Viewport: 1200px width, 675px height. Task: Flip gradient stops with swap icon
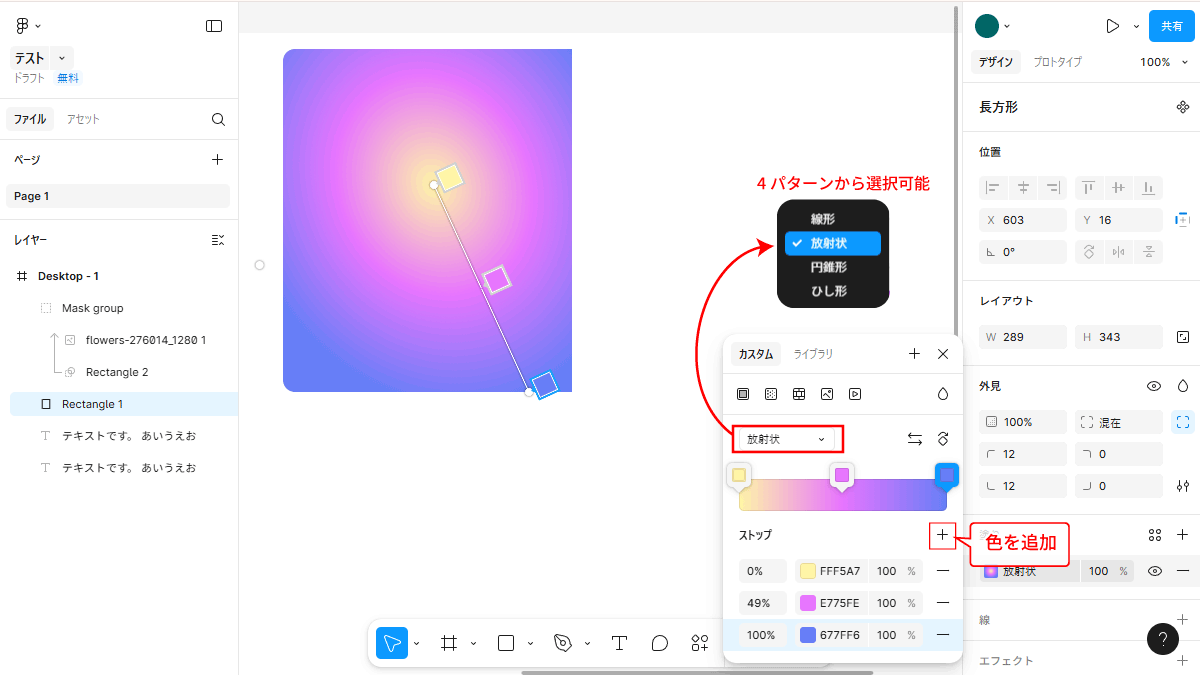coord(914,438)
